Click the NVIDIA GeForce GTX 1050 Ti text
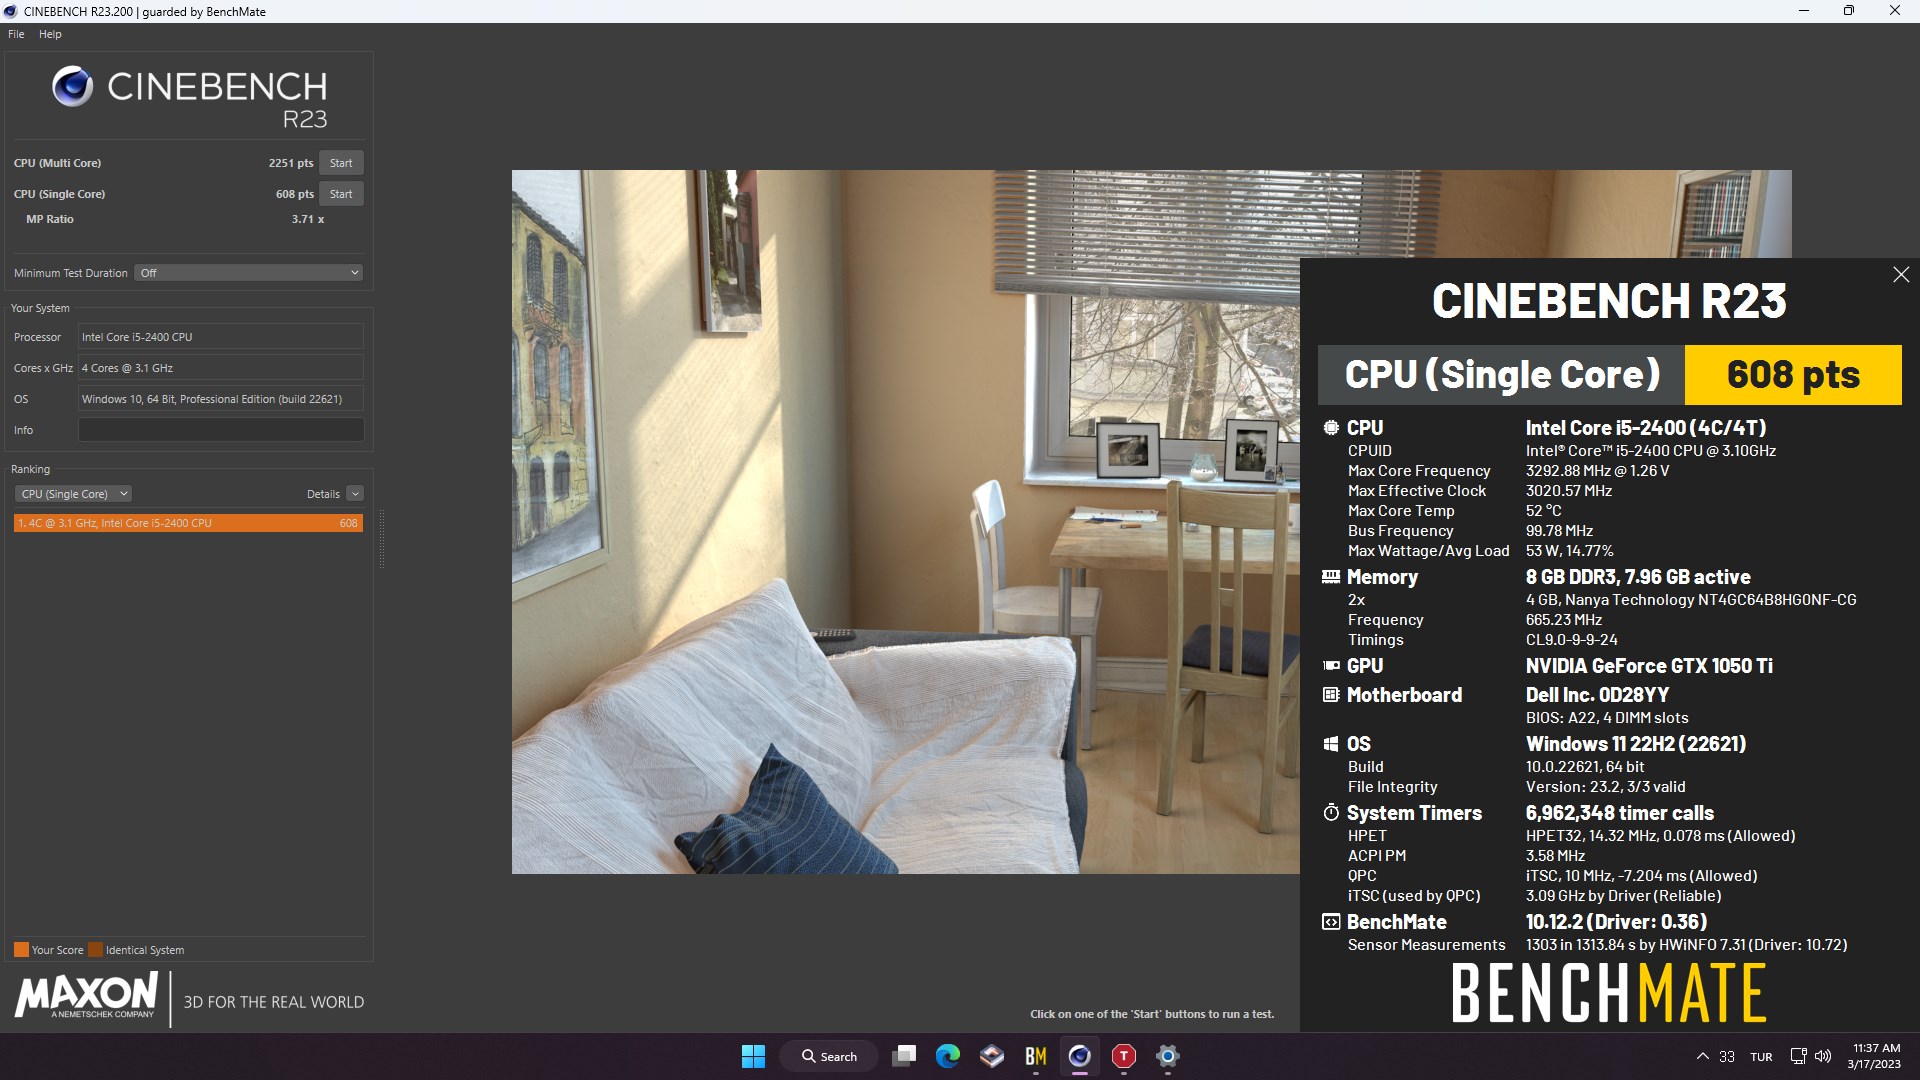This screenshot has width=1920, height=1080. coord(1649,666)
